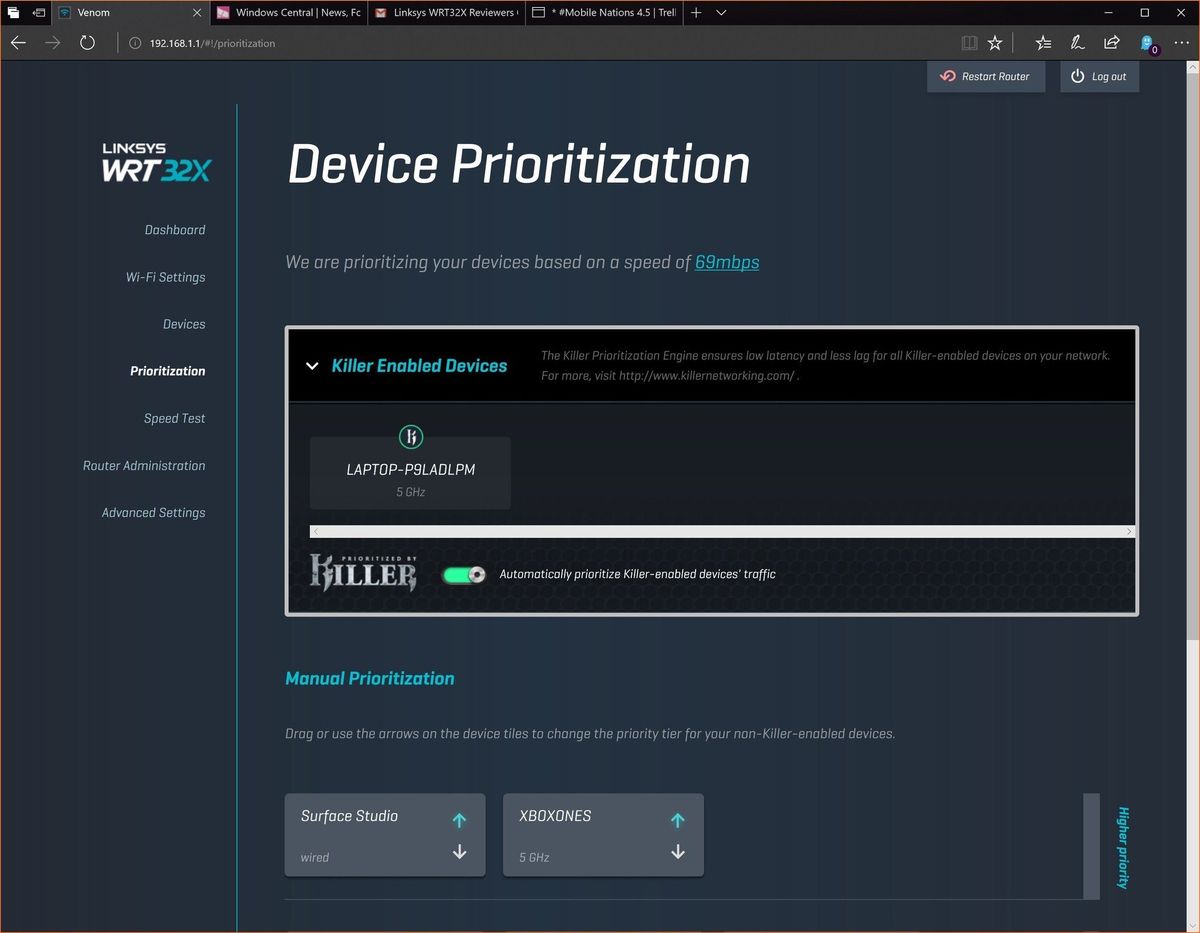The image size is (1200, 933).
Task: Click the web notes pen icon
Action: click(1077, 43)
